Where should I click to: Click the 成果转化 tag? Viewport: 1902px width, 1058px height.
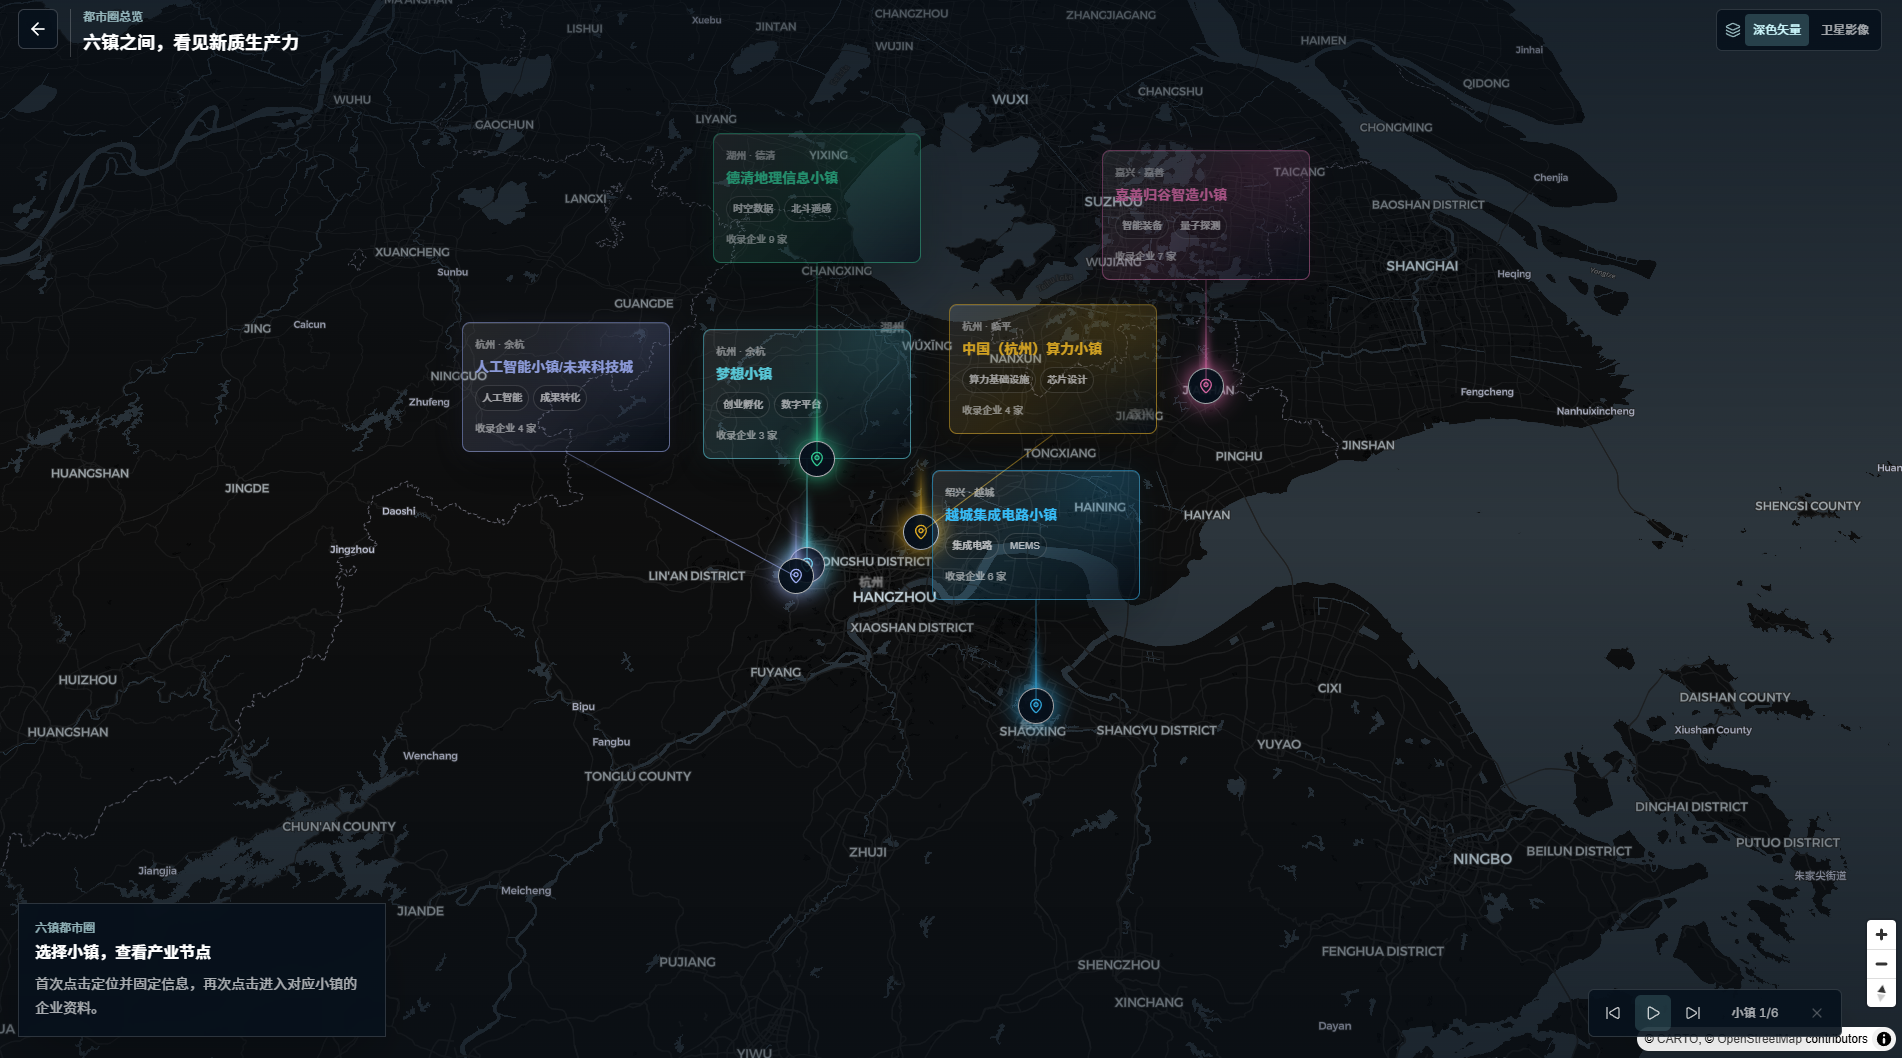560,398
